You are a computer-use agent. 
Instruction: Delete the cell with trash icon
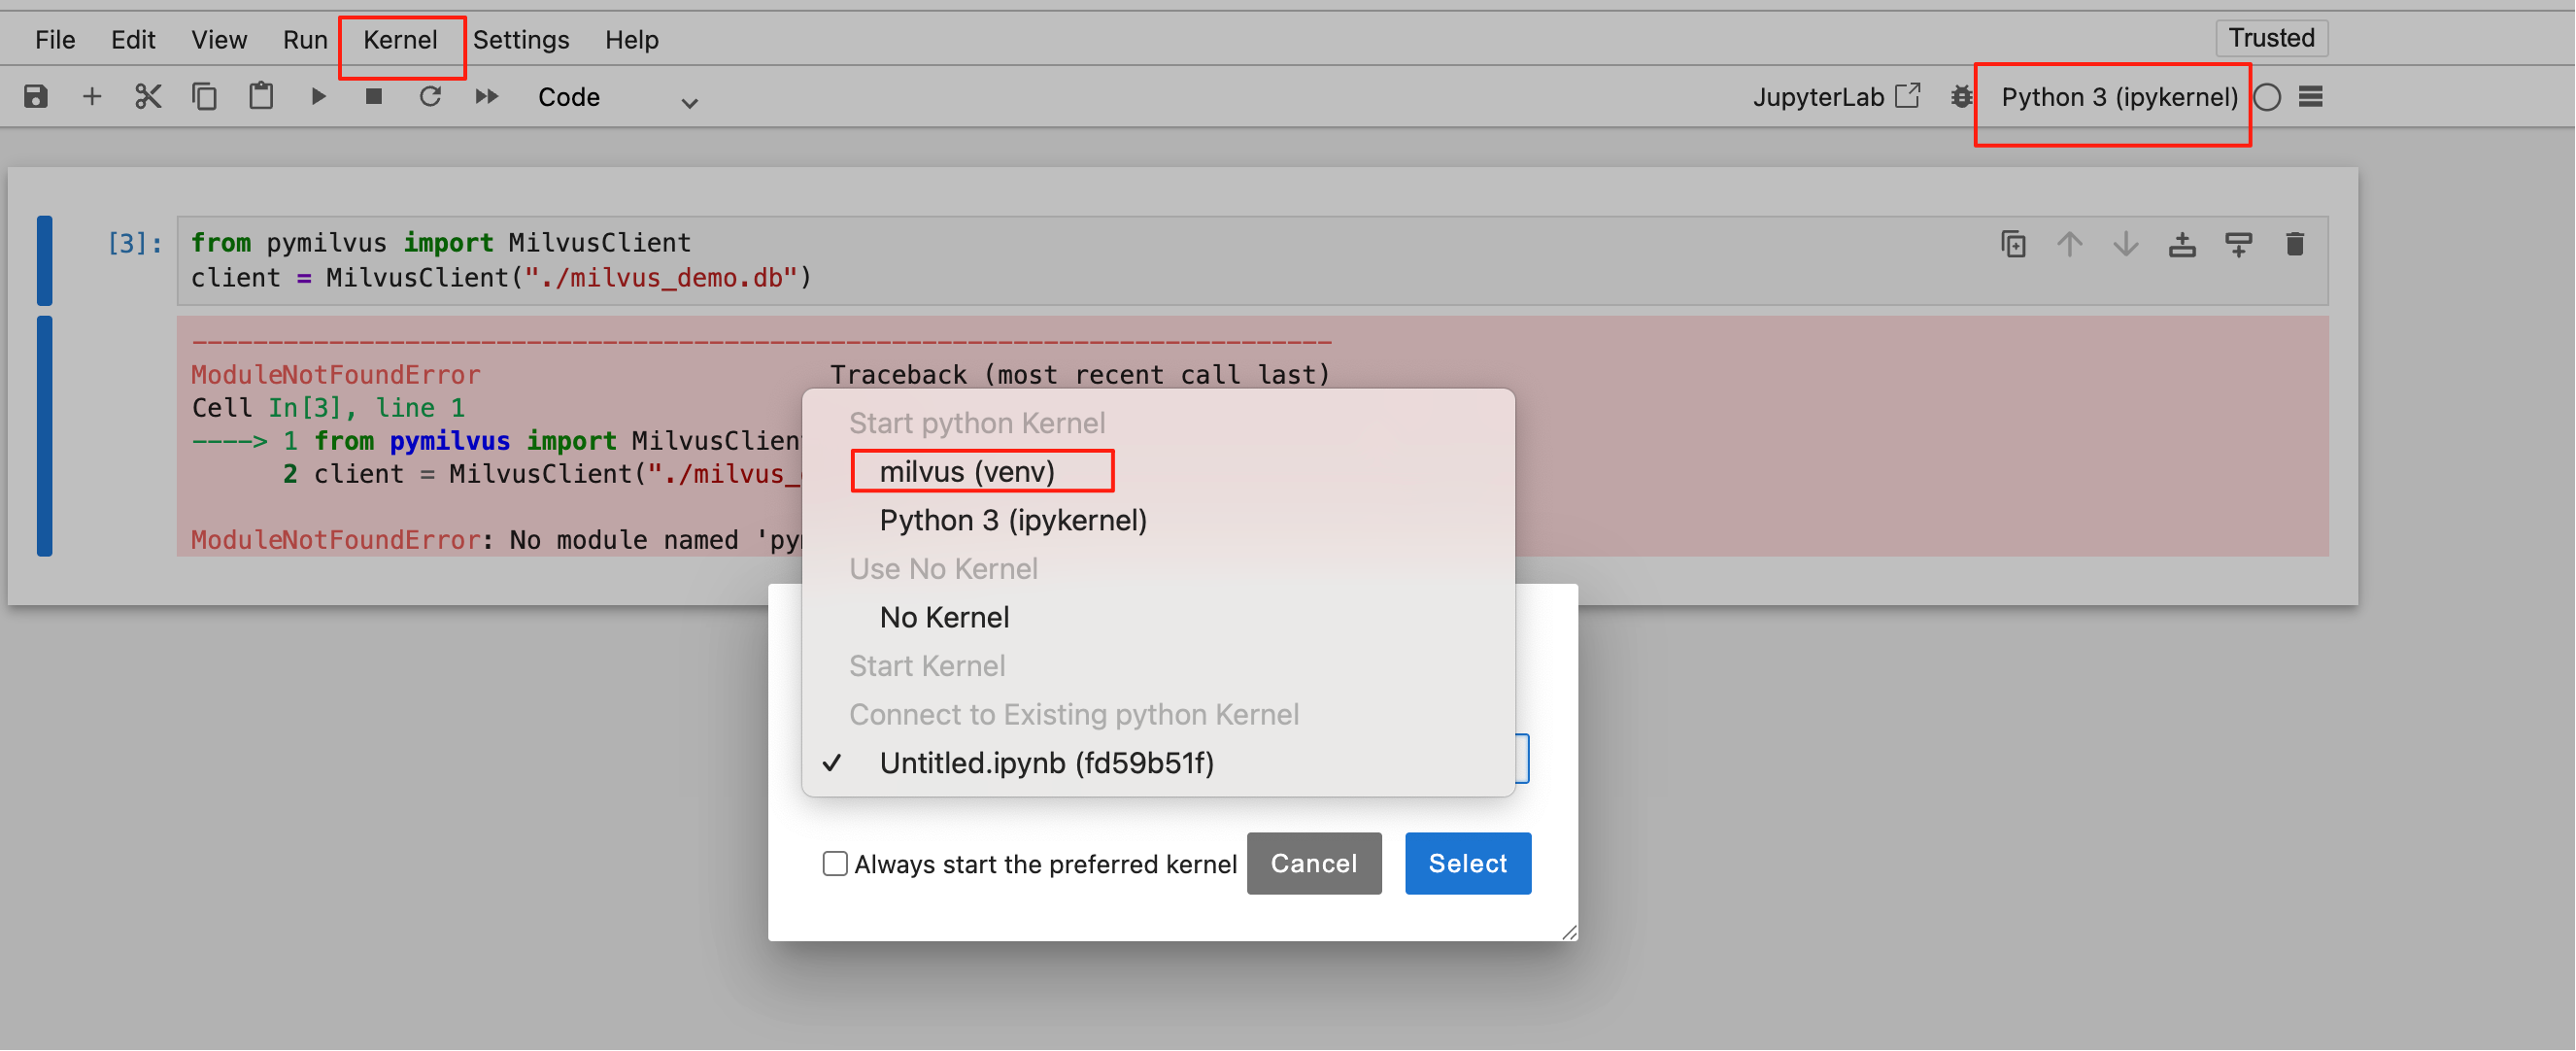(x=2295, y=244)
